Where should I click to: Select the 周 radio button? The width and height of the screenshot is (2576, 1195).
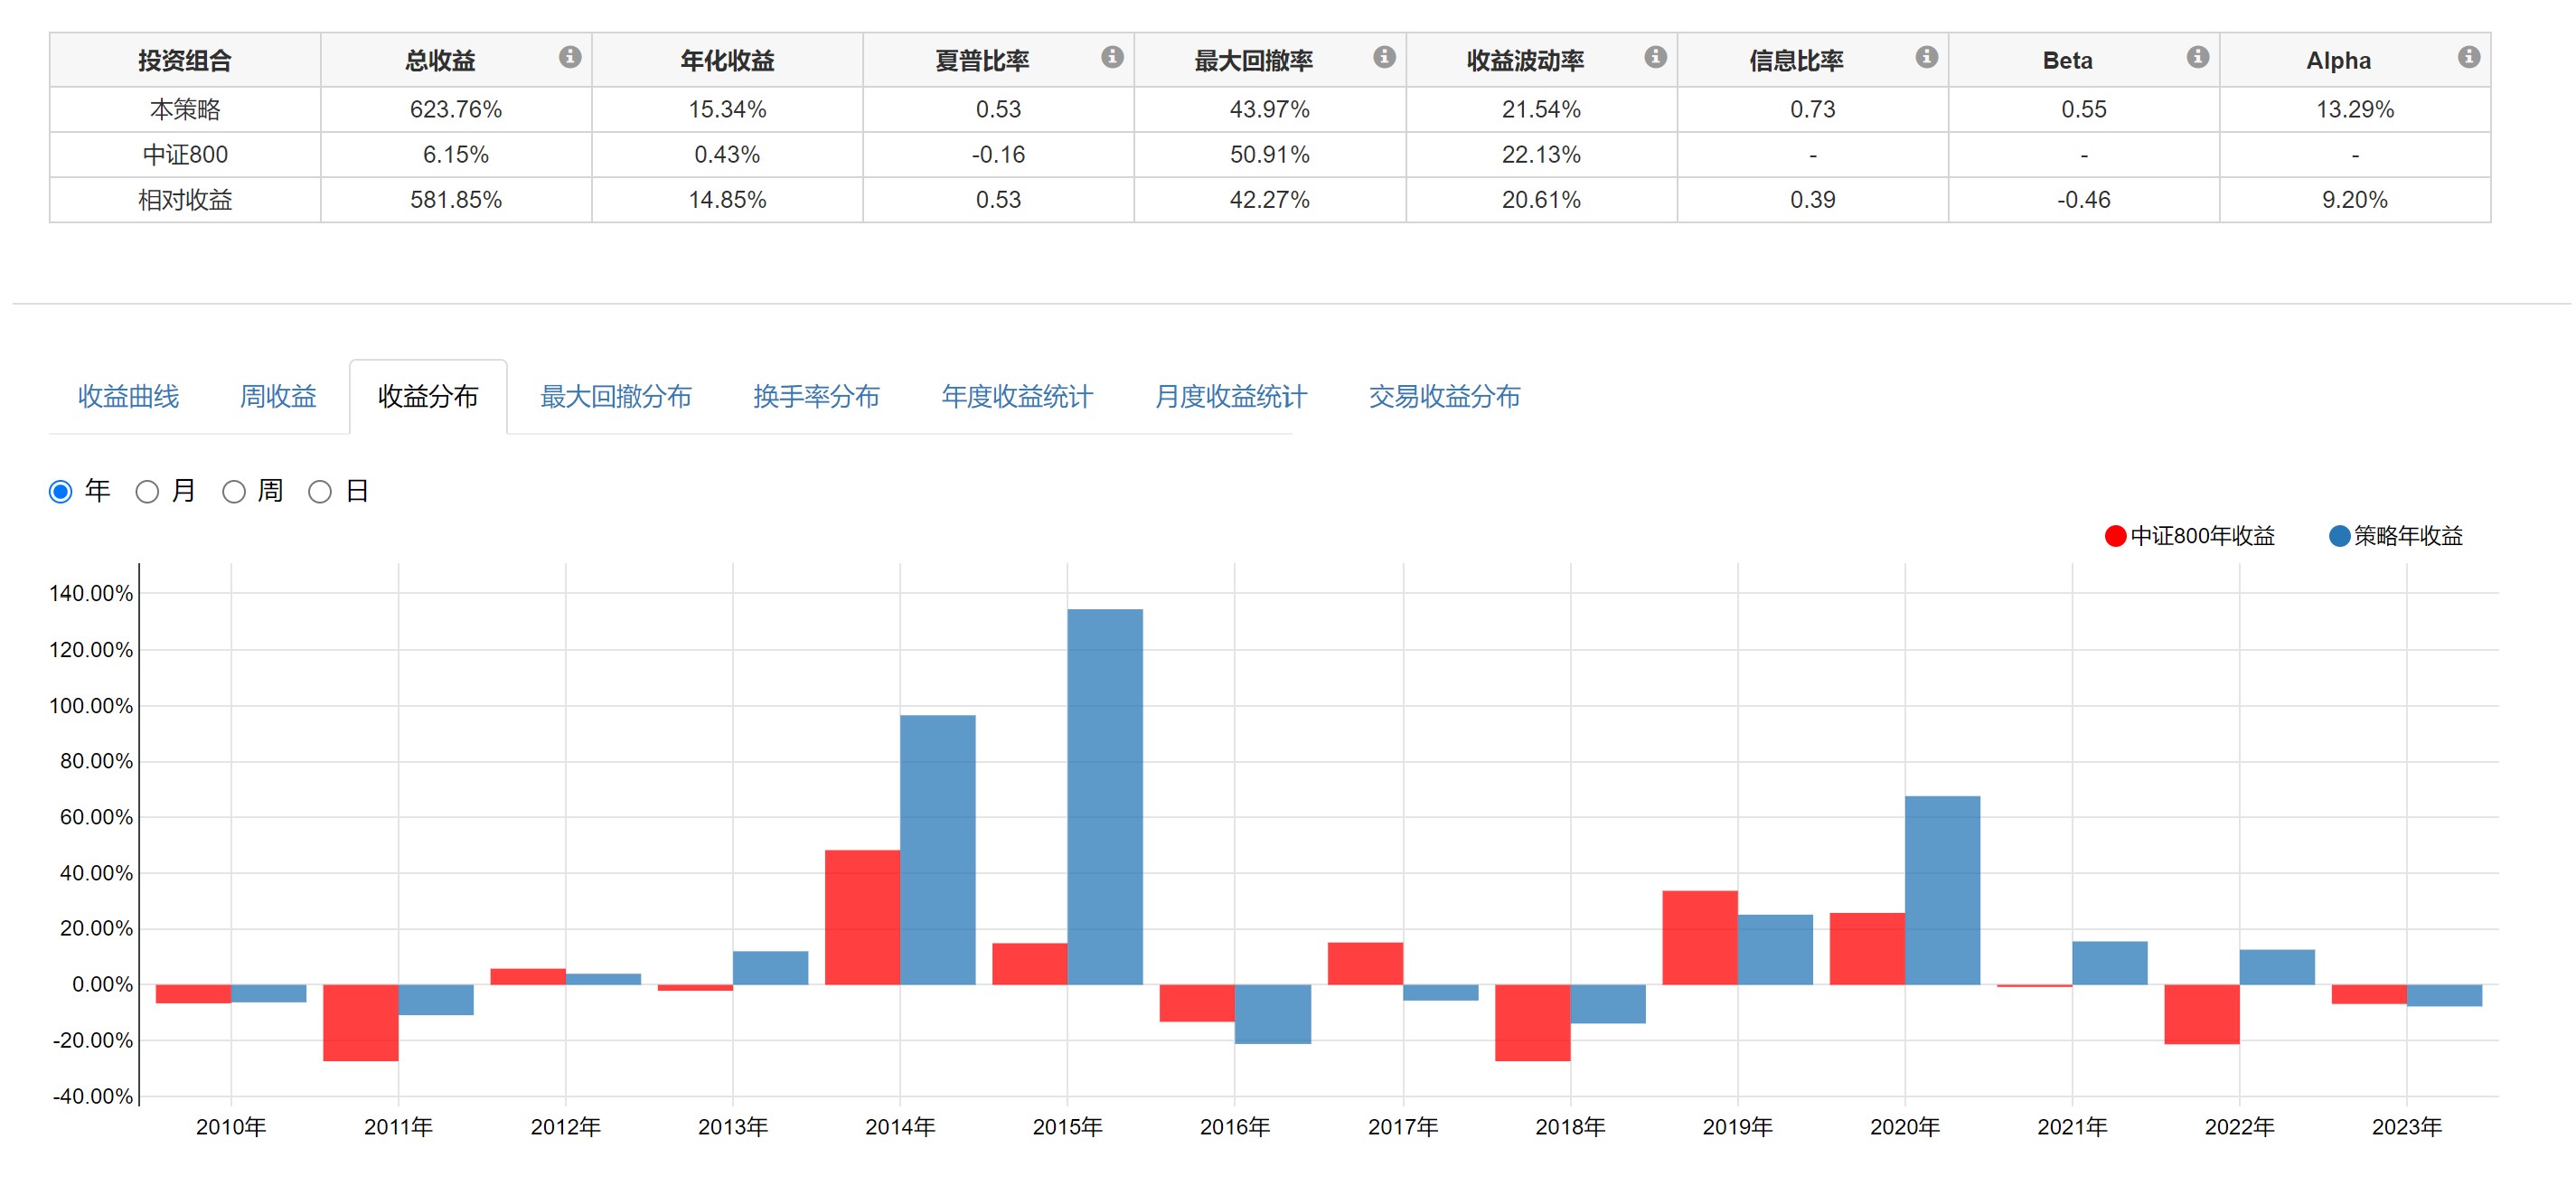point(234,492)
